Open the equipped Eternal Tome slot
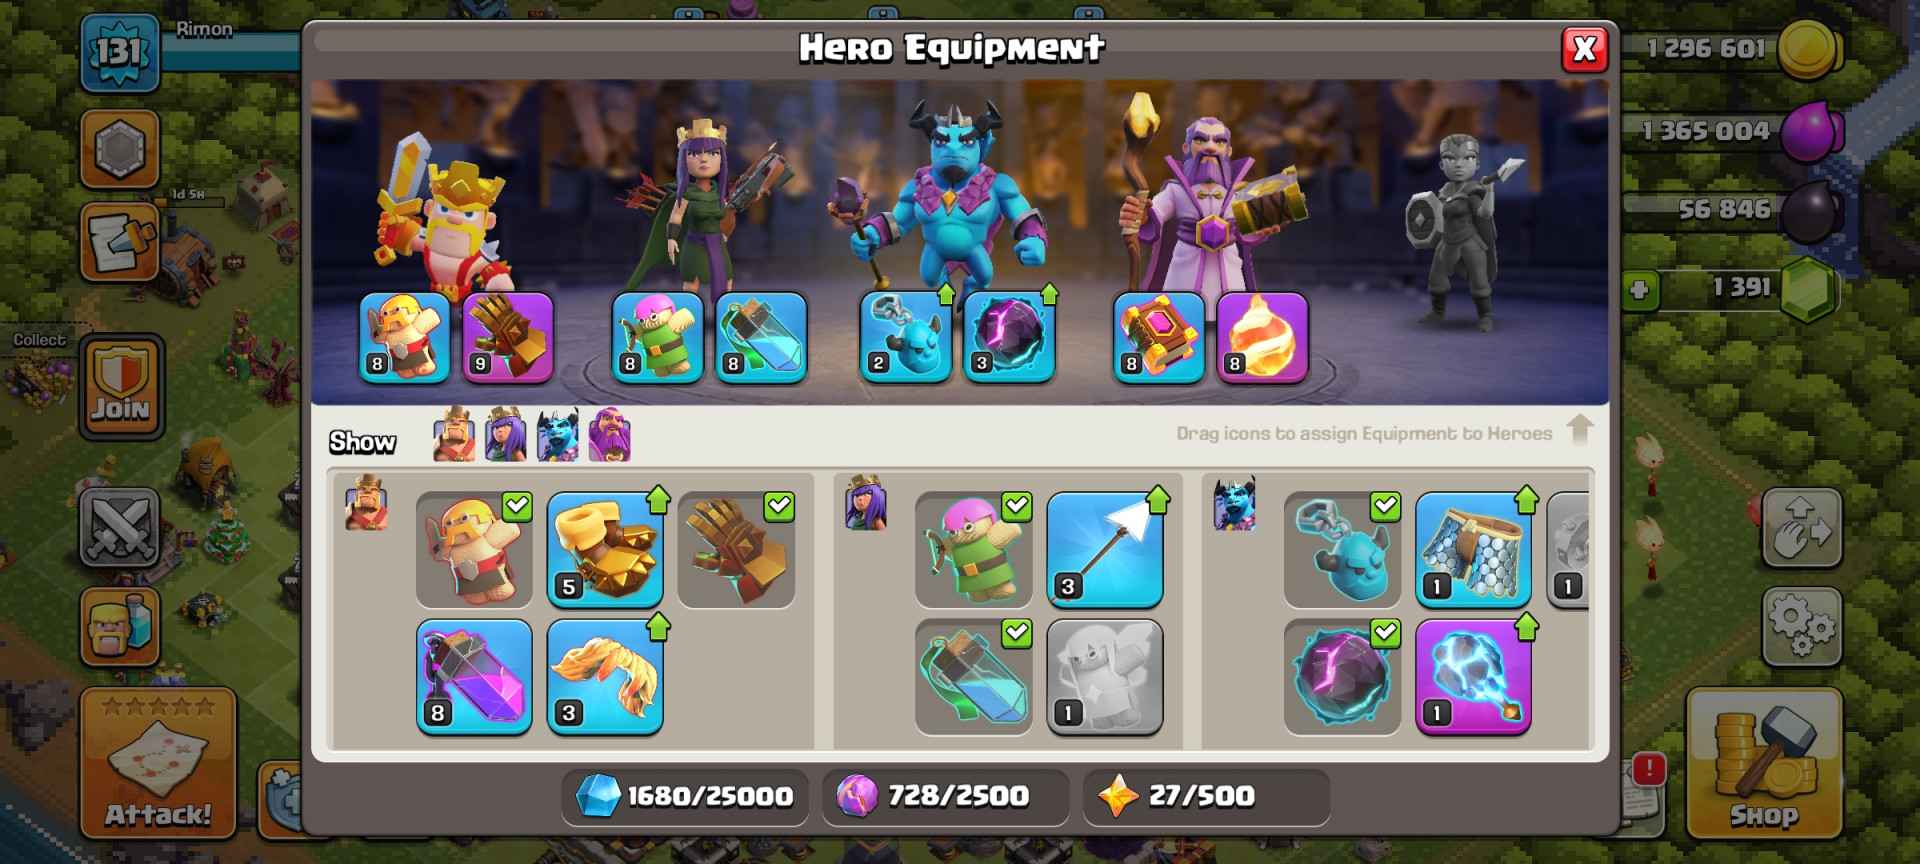Image resolution: width=1920 pixels, height=864 pixels. [x=1158, y=338]
